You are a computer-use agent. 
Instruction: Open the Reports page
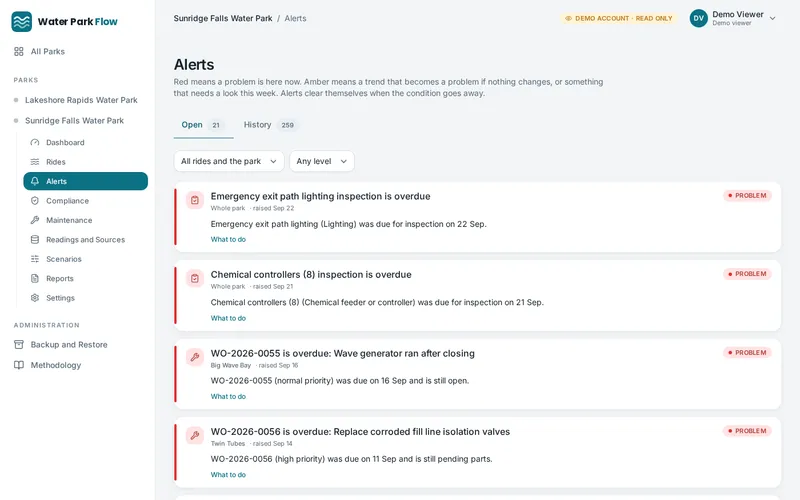86,278
